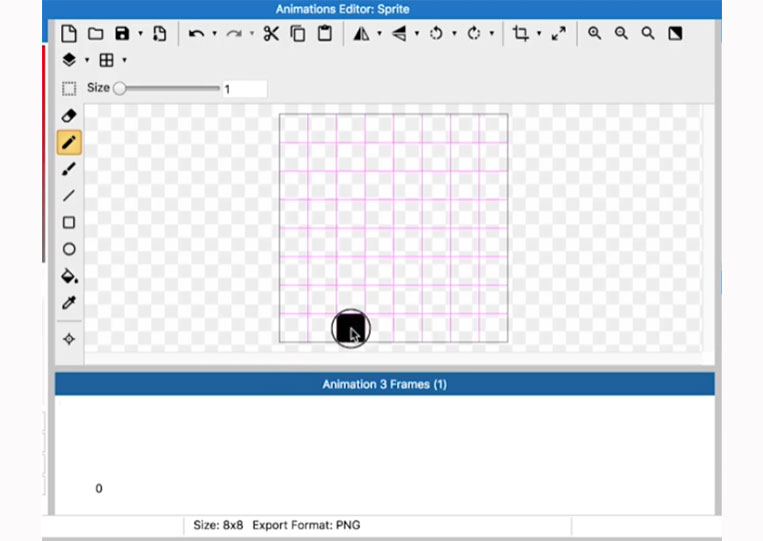Zoom in on the canvas

[x=594, y=33]
